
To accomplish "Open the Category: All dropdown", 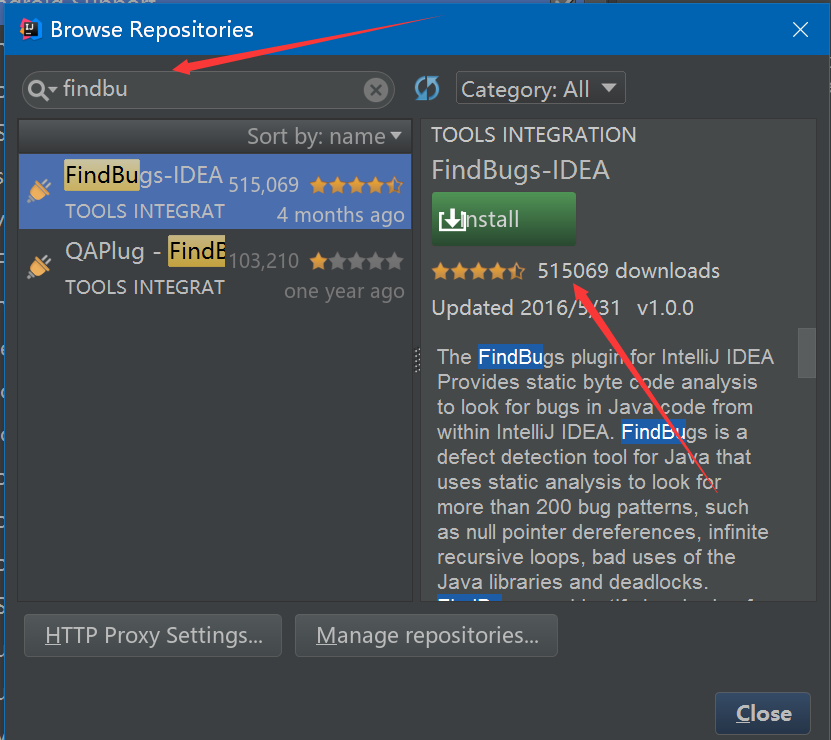I will (x=541, y=88).
